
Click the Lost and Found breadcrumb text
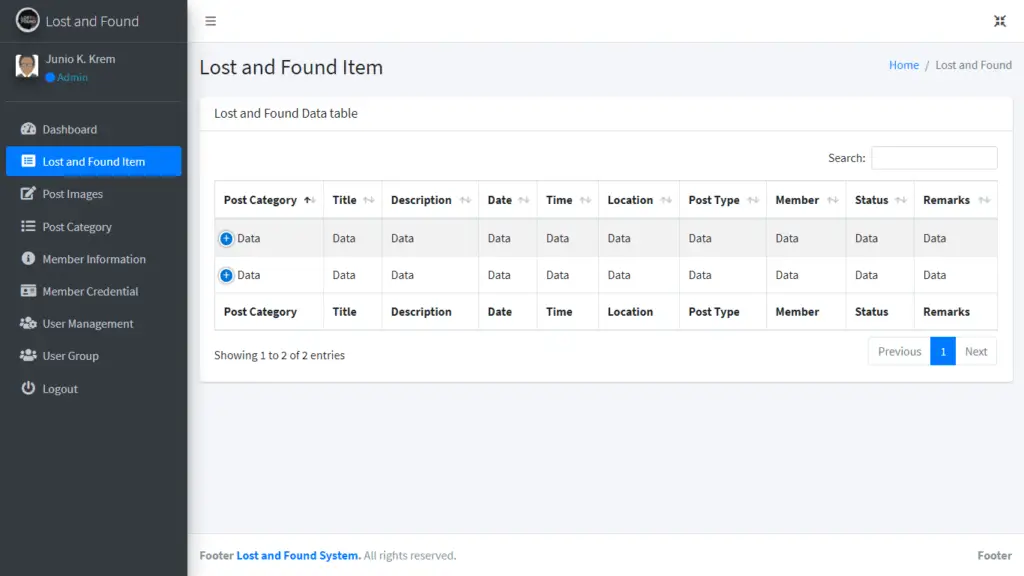click(x=973, y=65)
